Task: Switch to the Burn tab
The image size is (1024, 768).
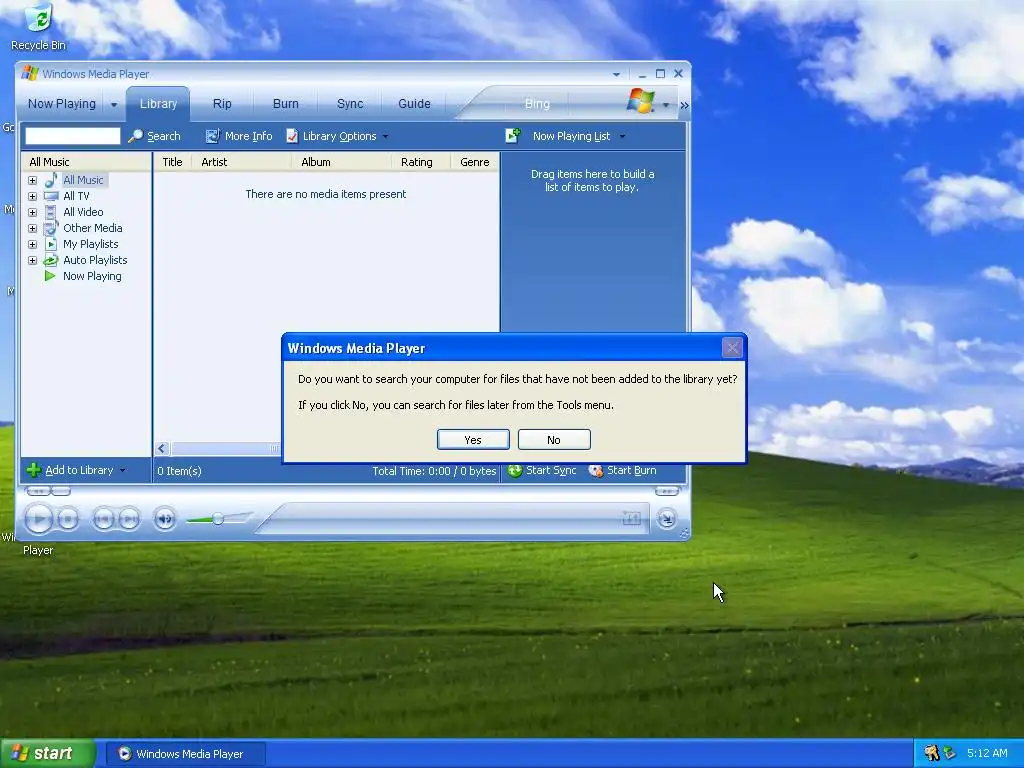Action: tap(285, 104)
